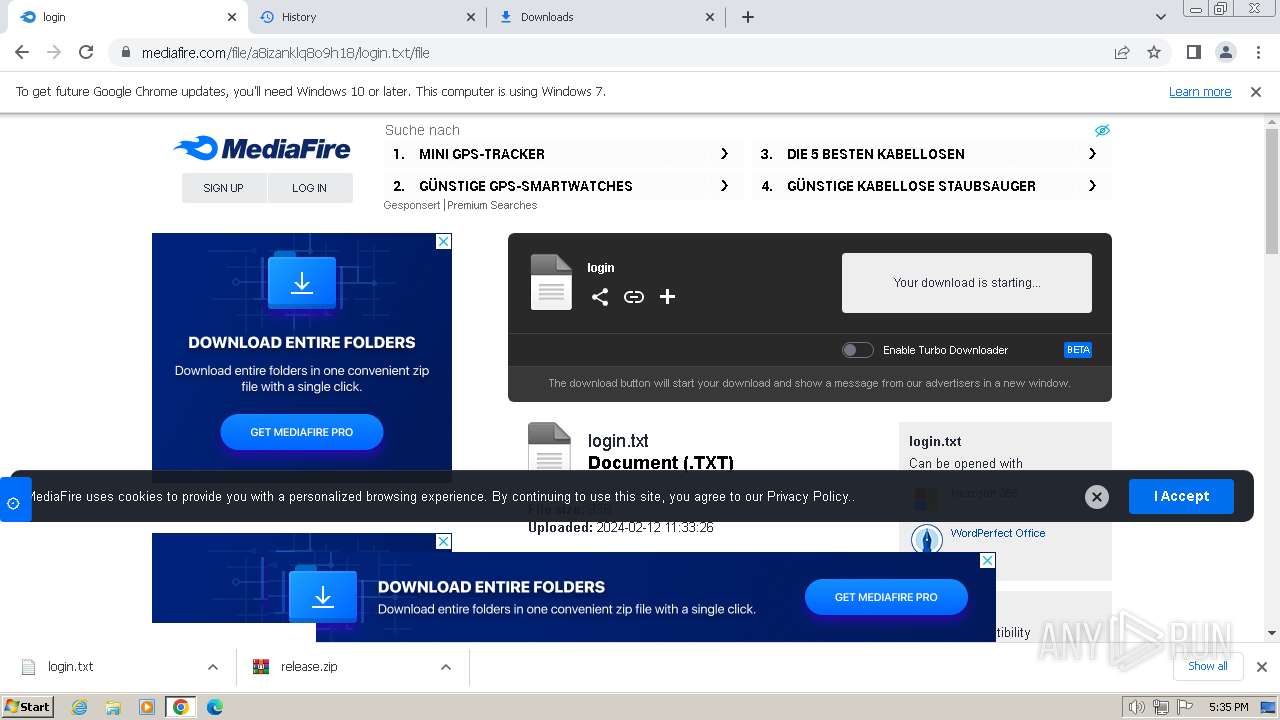Toggle the Chrome side panel icon
This screenshot has height=720, width=1280.
(x=1193, y=52)
